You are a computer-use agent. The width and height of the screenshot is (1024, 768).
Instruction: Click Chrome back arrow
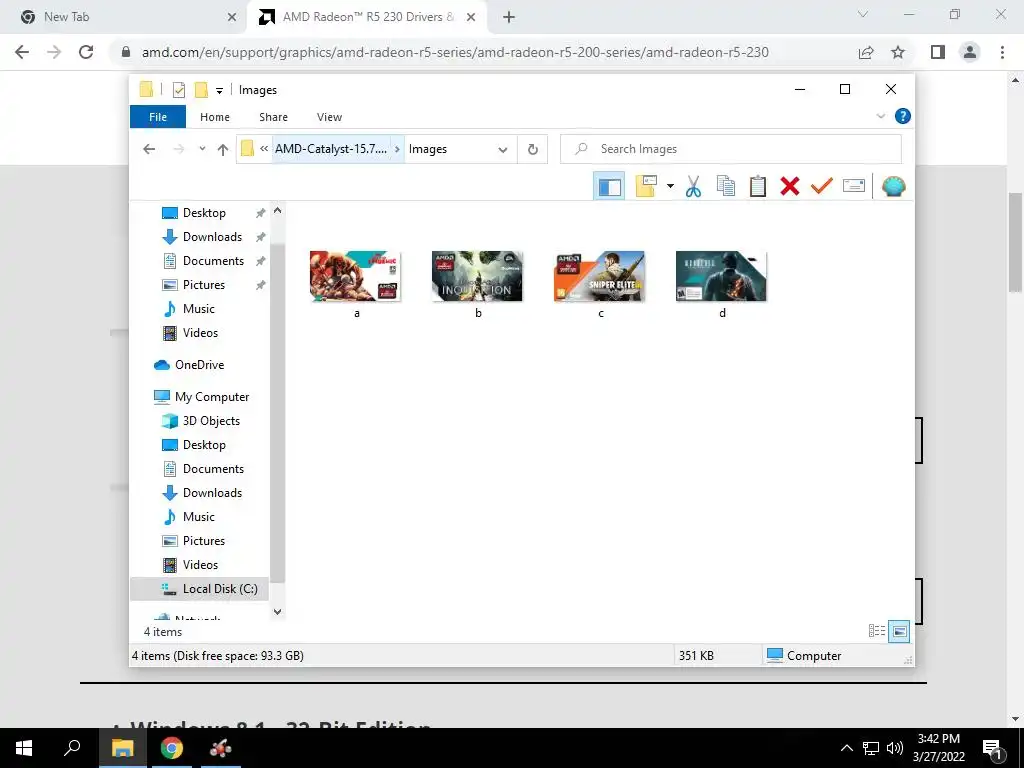(22, 52)
